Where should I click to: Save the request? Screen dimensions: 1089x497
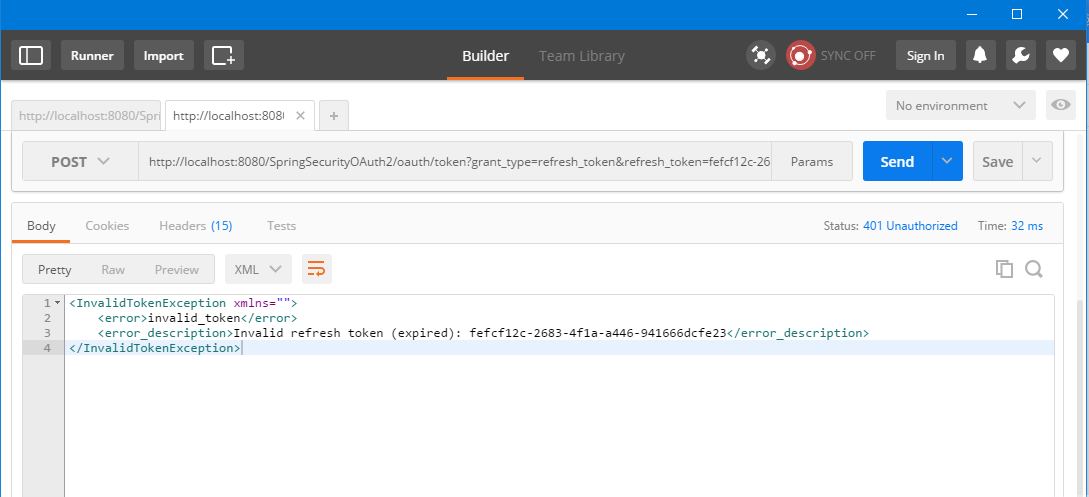tap(997, 162)
